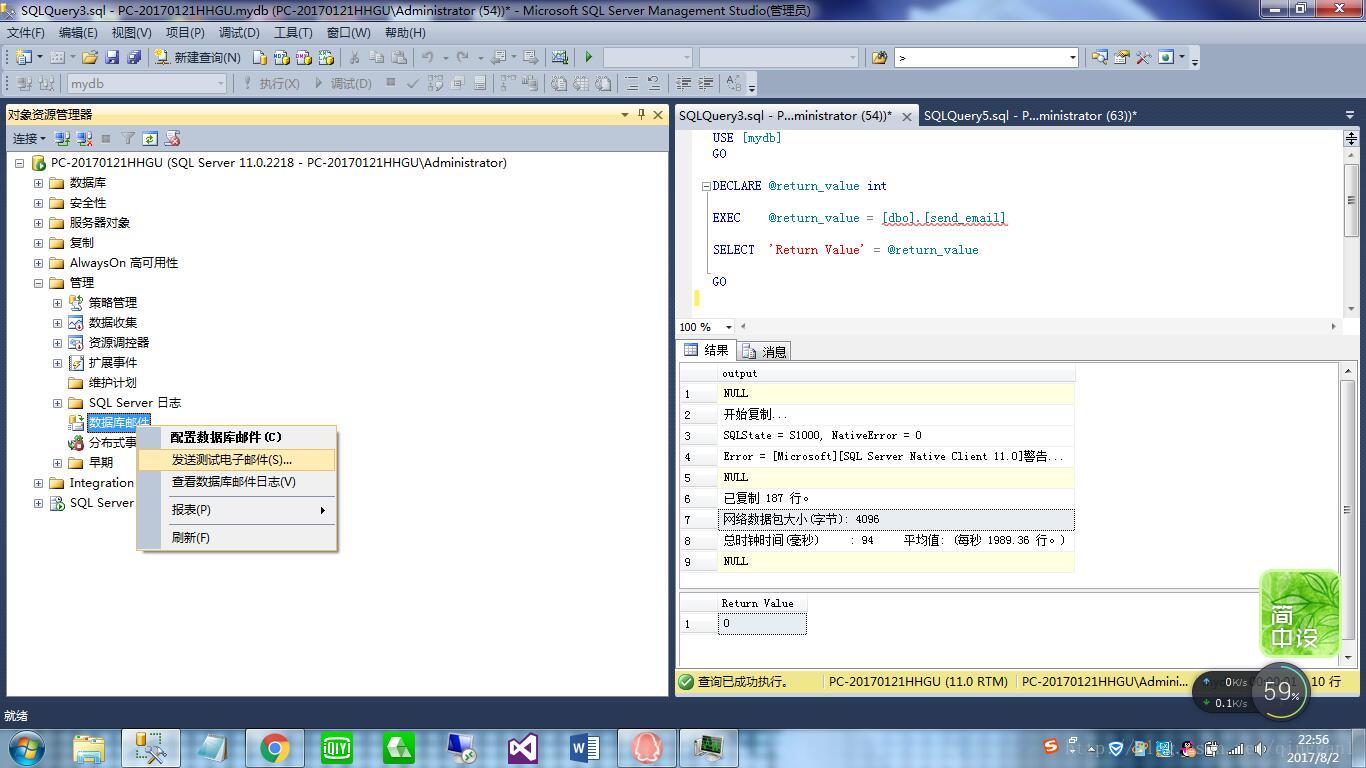This screenshot has width=1366, height=768.
Task: Open the 工具(T) menu
Action: click(293, 32)
